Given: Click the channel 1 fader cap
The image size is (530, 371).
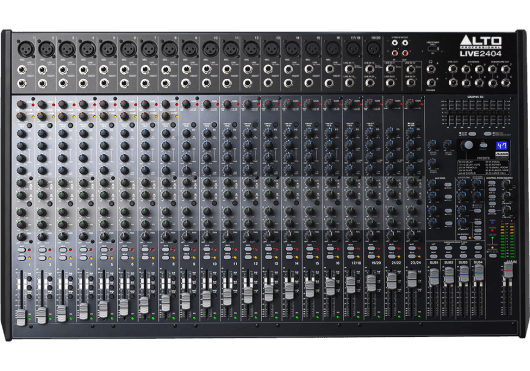Looking at the screenshot, I should [x=21, y=318].
